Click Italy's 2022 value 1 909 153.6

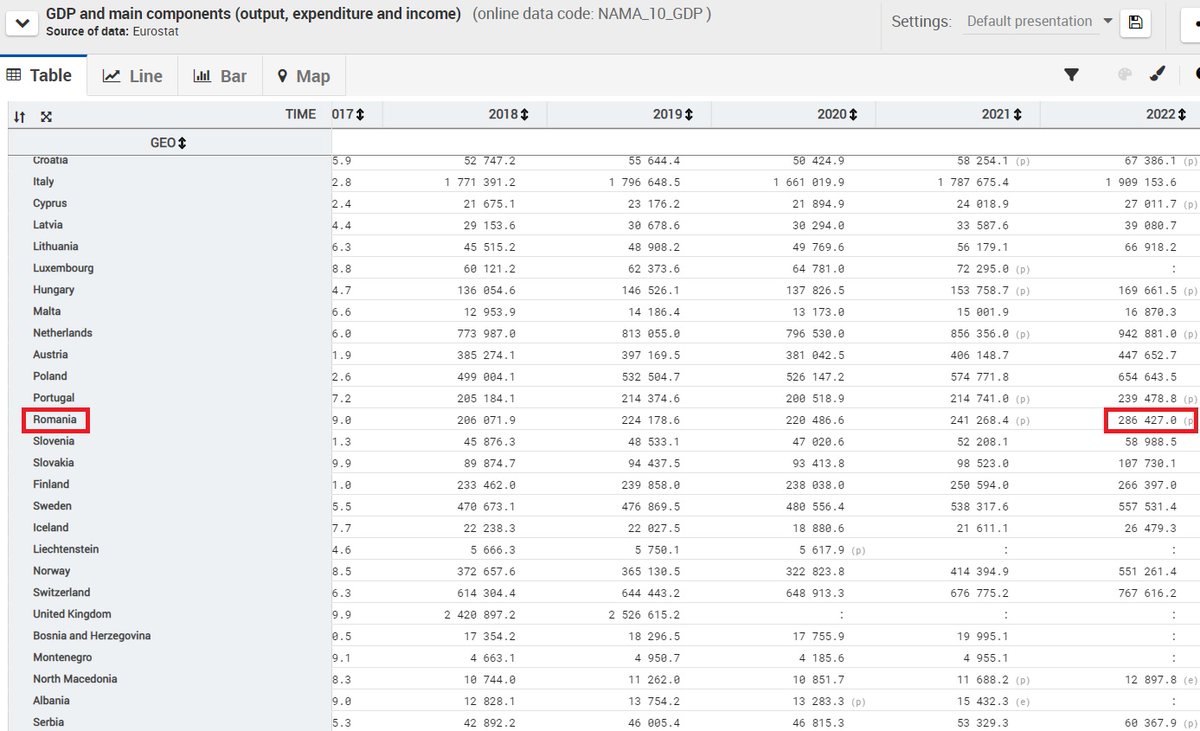[x=1141, y=183]
